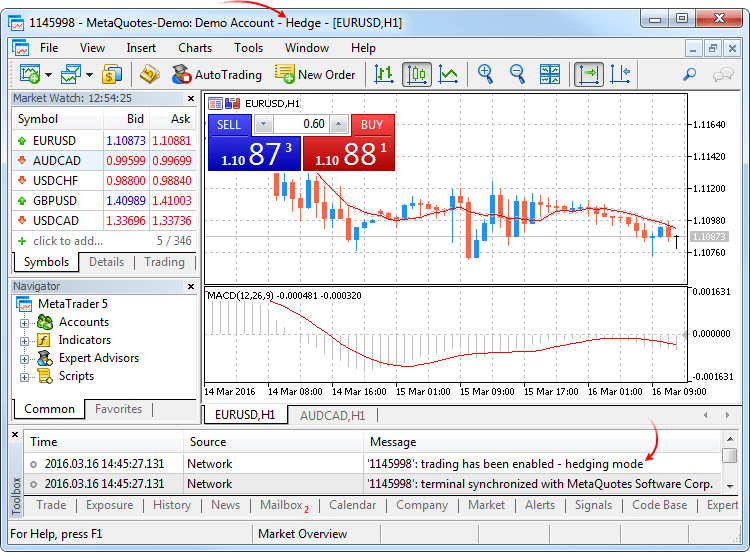Increase volume with the up arrow
This screenshot has width=750, height=552.
pos(339,124)
